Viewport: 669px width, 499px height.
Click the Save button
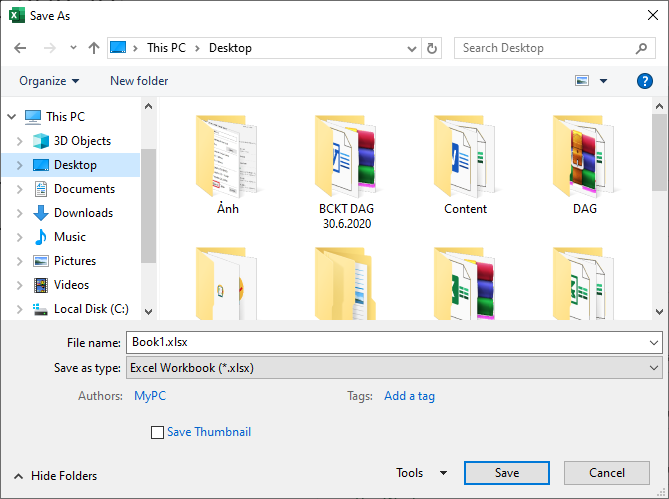[507, 473]
